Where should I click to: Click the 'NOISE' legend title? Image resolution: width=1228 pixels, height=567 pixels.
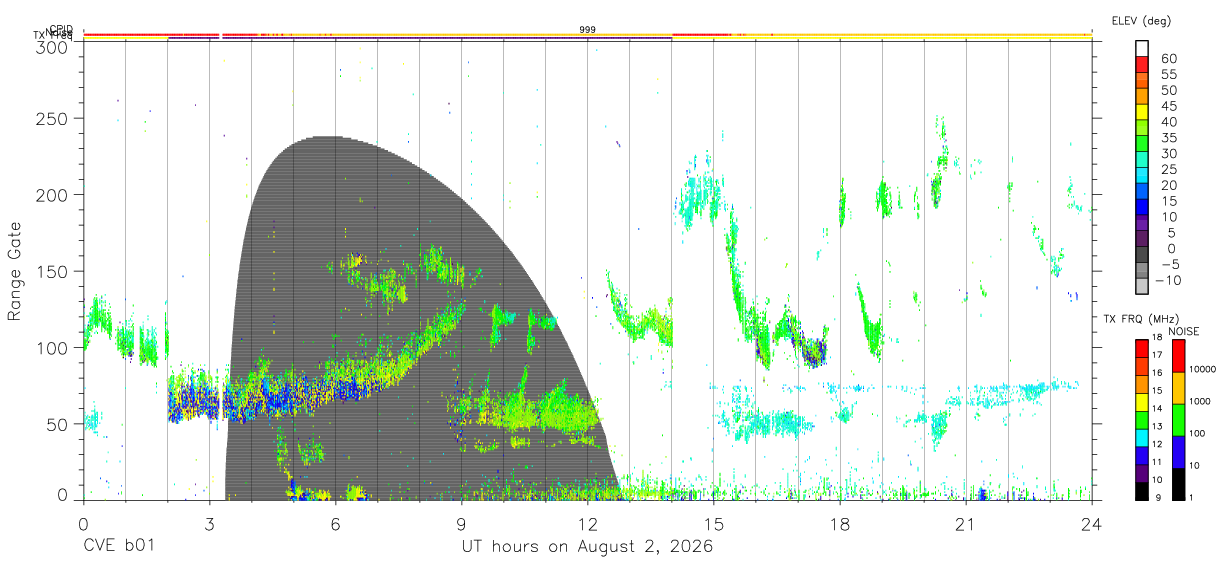point(1184,331)
